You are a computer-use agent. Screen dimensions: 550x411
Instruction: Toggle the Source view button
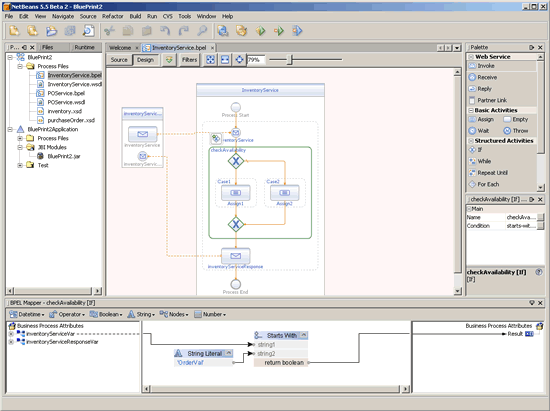click(x=119, y=60)
